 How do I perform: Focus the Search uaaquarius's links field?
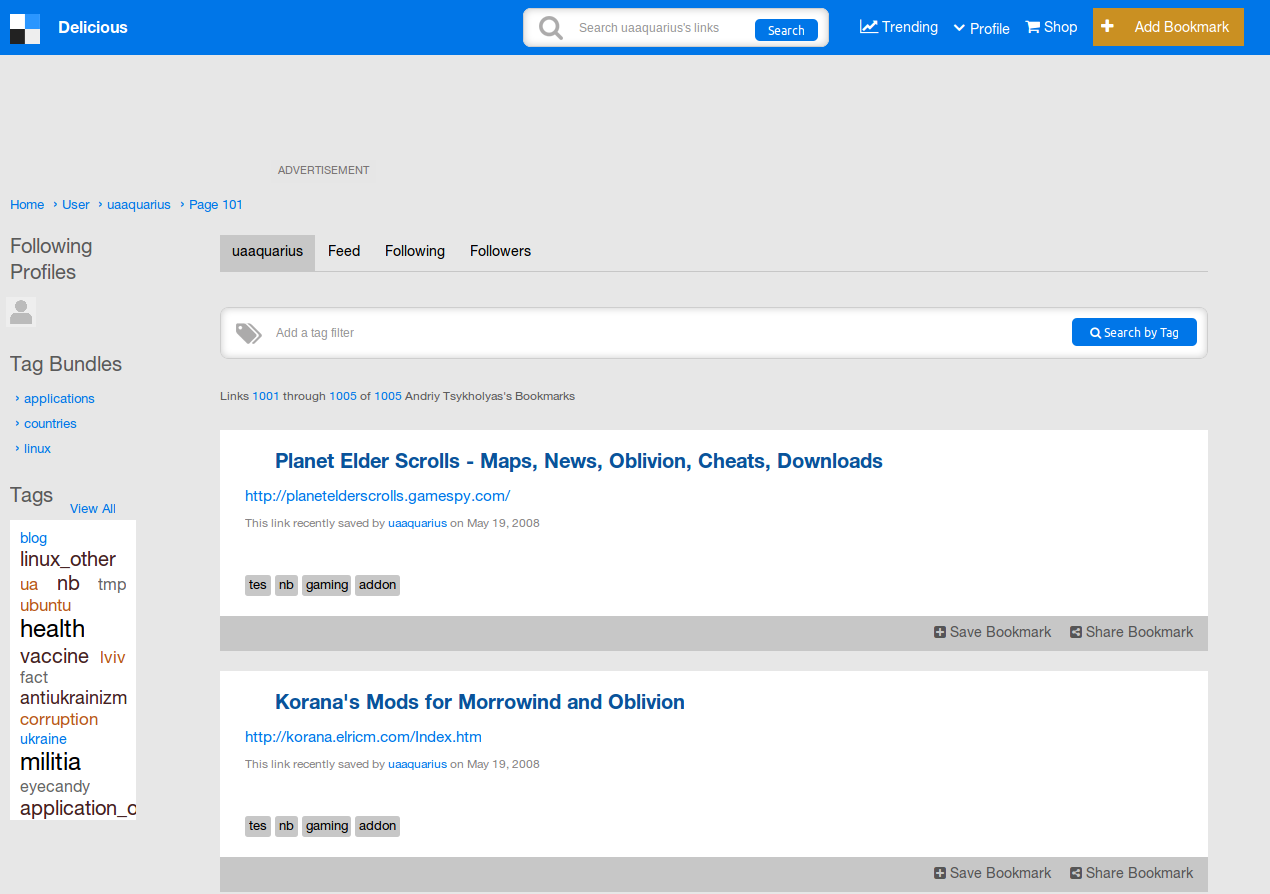pos(663,28)
